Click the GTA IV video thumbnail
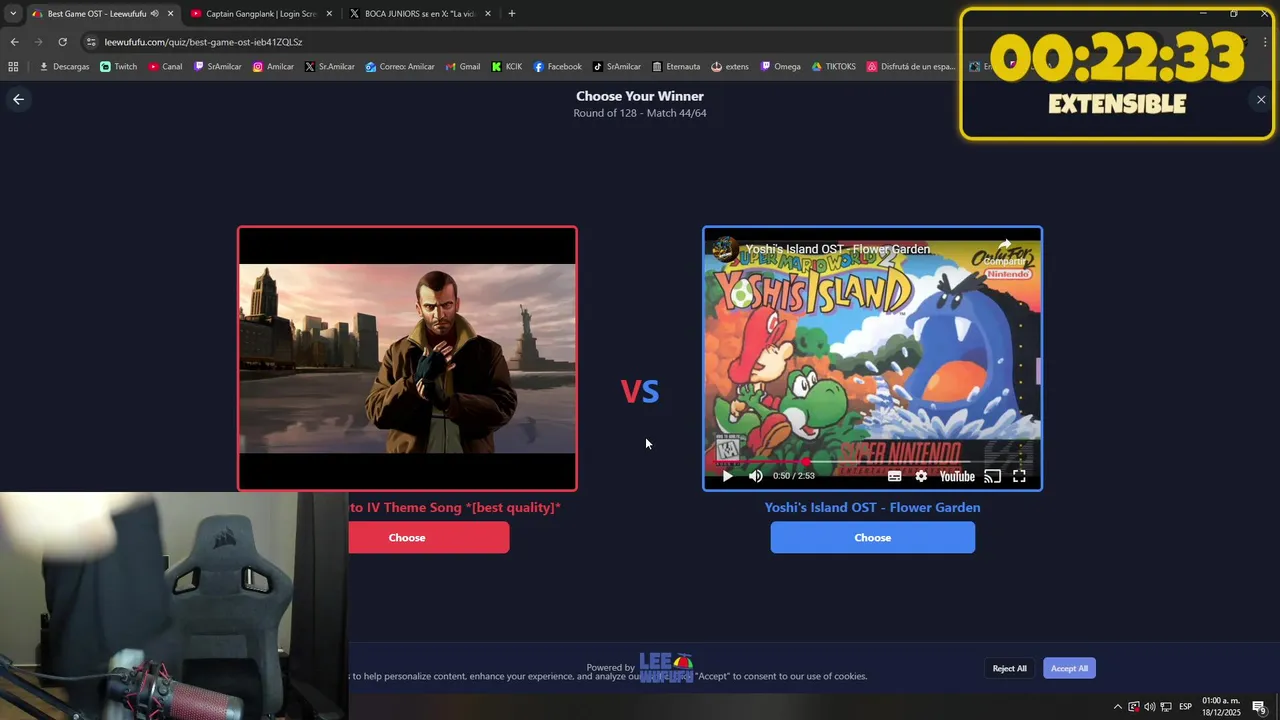Image resolution: width=1280 pixels, height=720 pixels. tap(407, 359)
